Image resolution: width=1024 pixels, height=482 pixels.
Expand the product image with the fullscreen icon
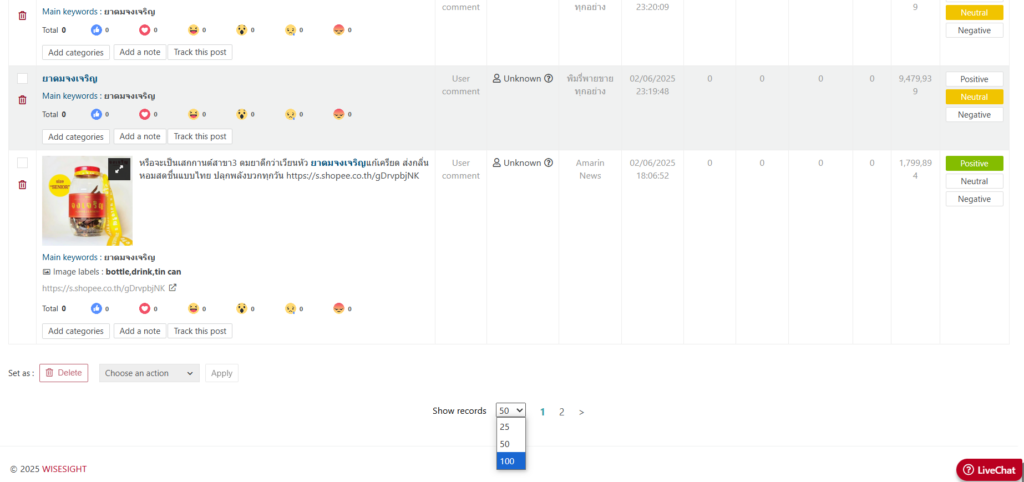(119, 168)
